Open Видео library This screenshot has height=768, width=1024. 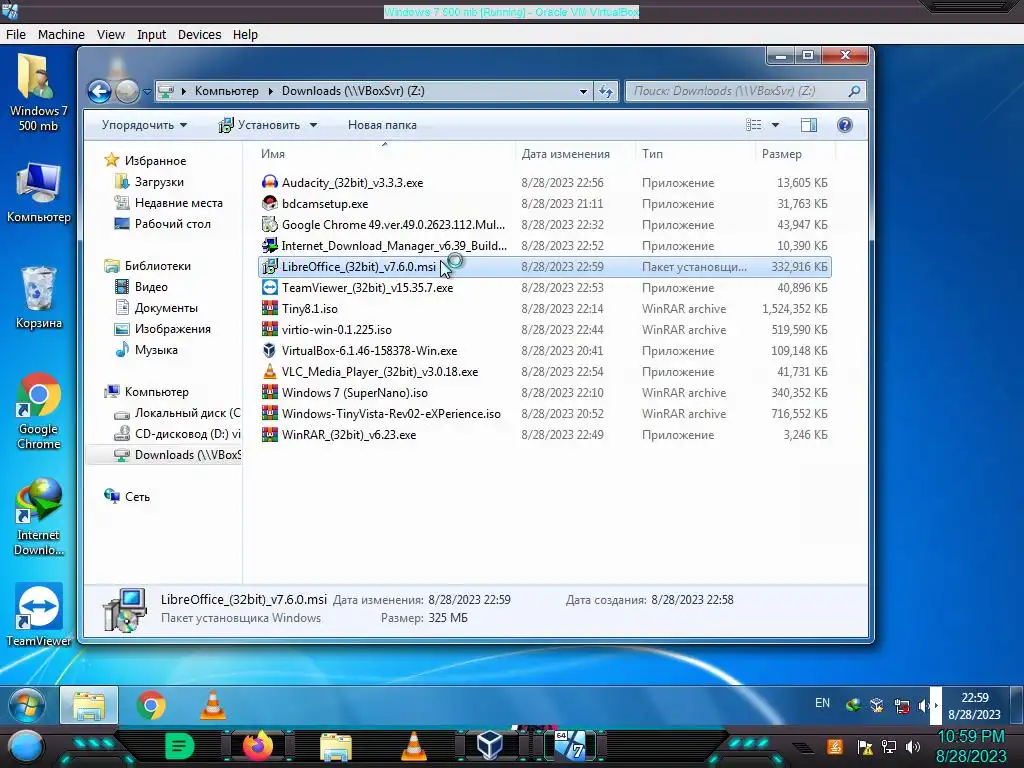(x=151, y=287)
